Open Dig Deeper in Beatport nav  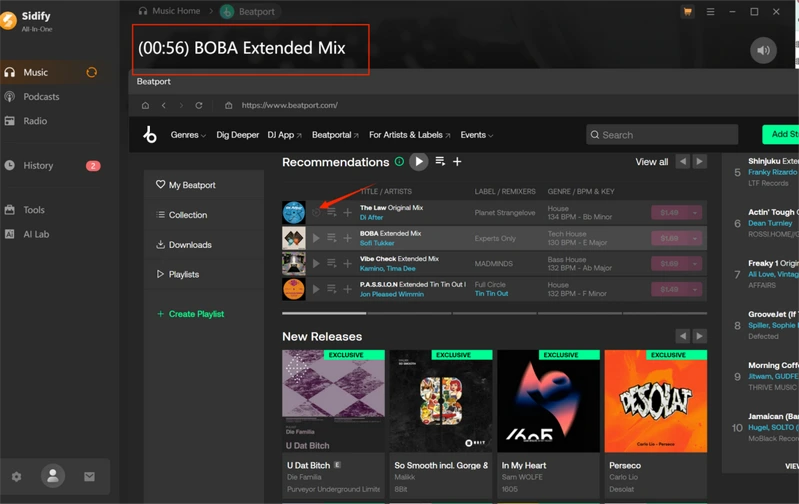point(237,135)
